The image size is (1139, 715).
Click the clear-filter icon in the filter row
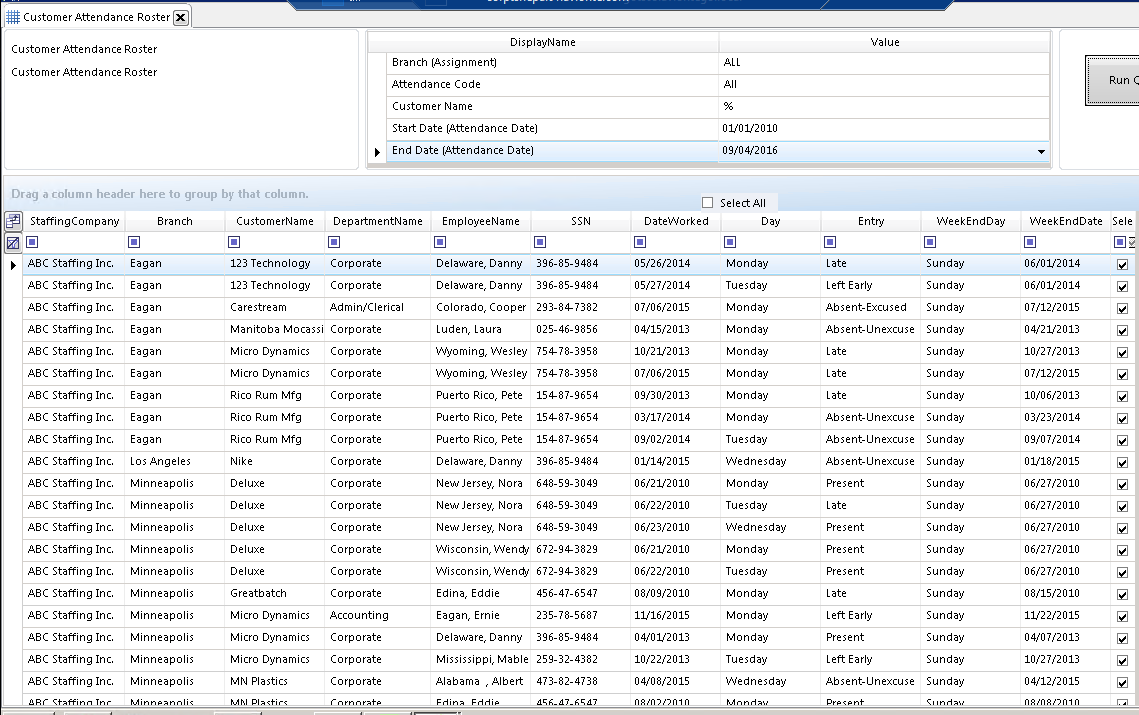pyautogui.click(x=13, y=243)
